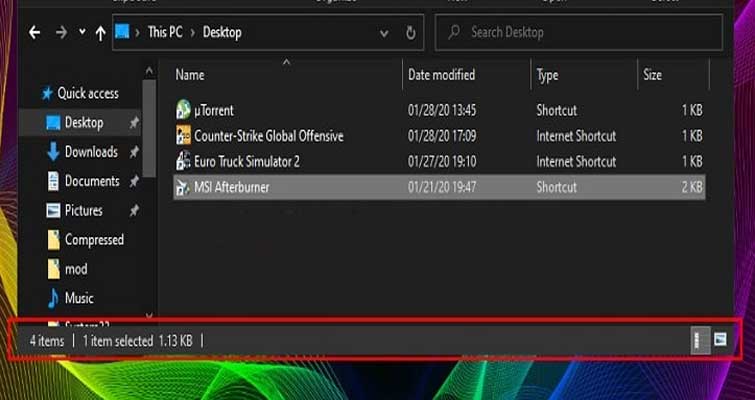Image resolution: width=755 pixels, height=400 pixels.
Task: Click the date '01/28/20 17:09'
Action: coord(442,136)
